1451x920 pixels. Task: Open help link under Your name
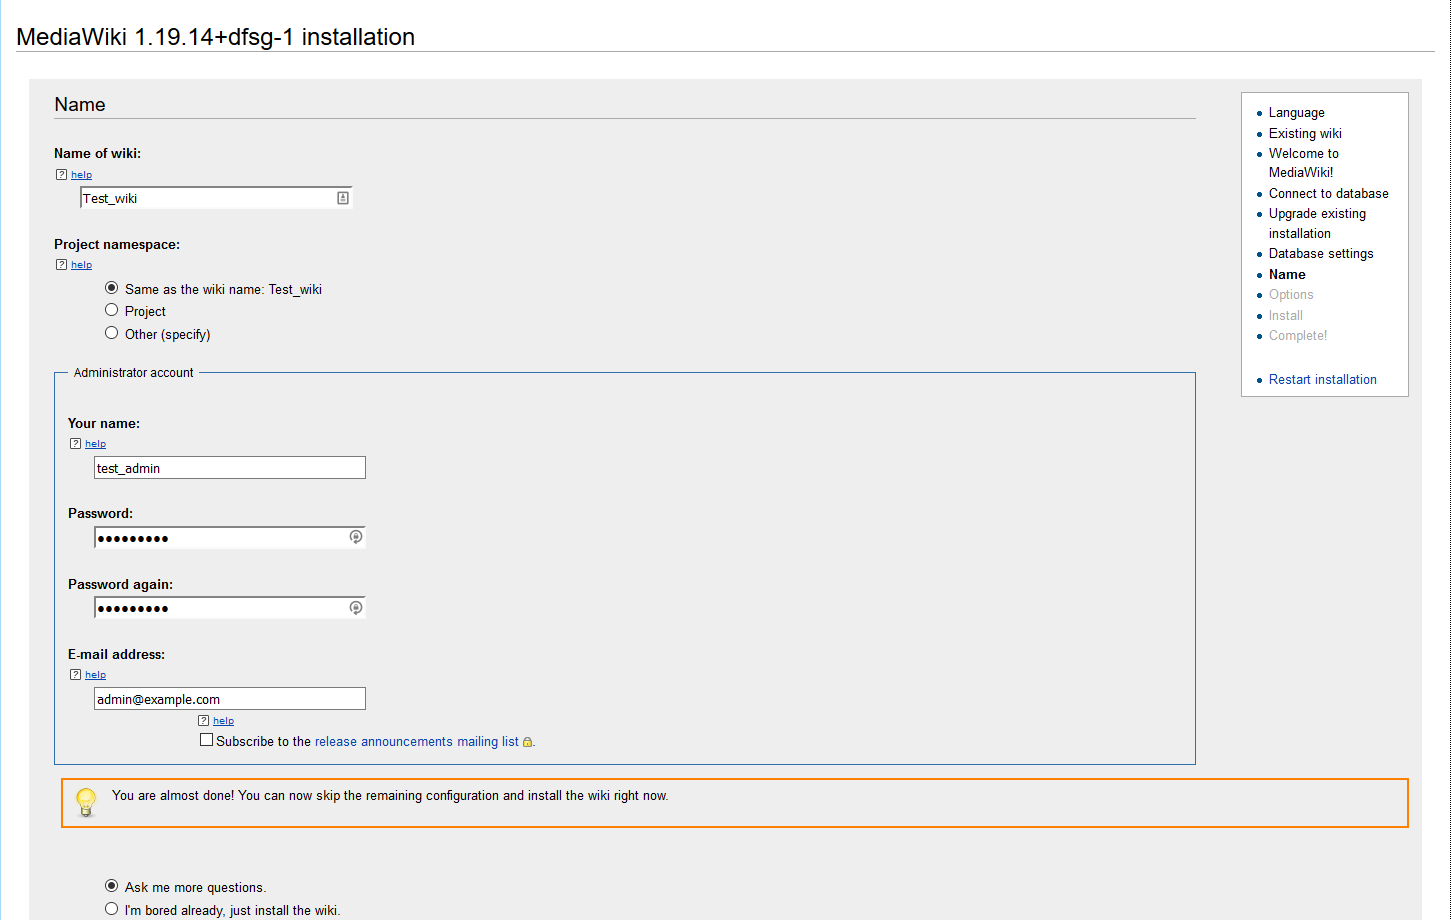coord(95,444)
